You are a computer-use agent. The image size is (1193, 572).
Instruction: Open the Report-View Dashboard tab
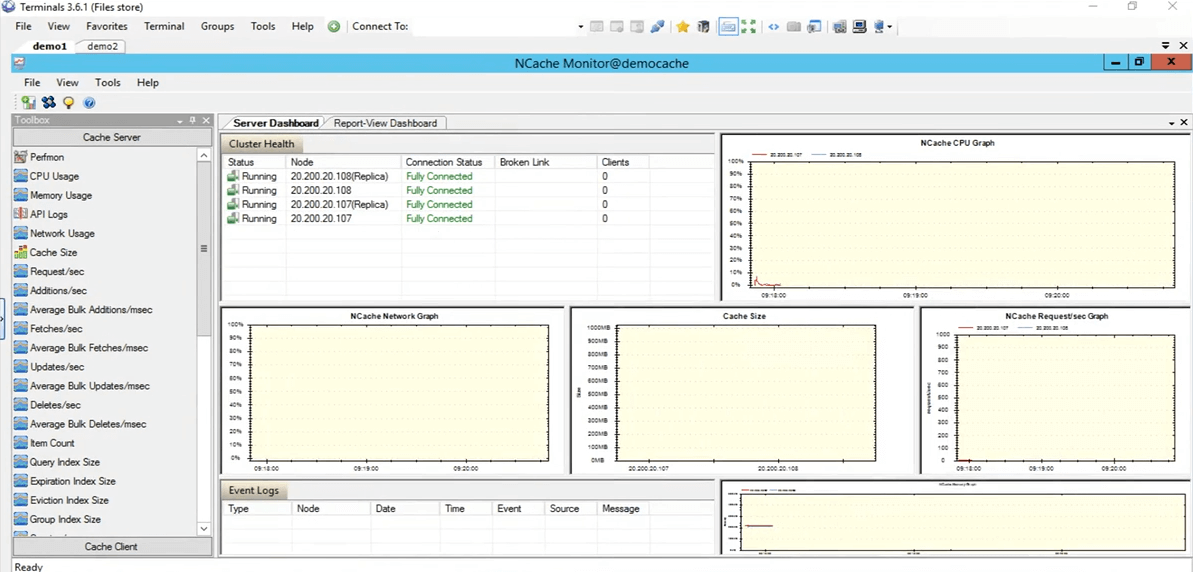tap(385, 122)
